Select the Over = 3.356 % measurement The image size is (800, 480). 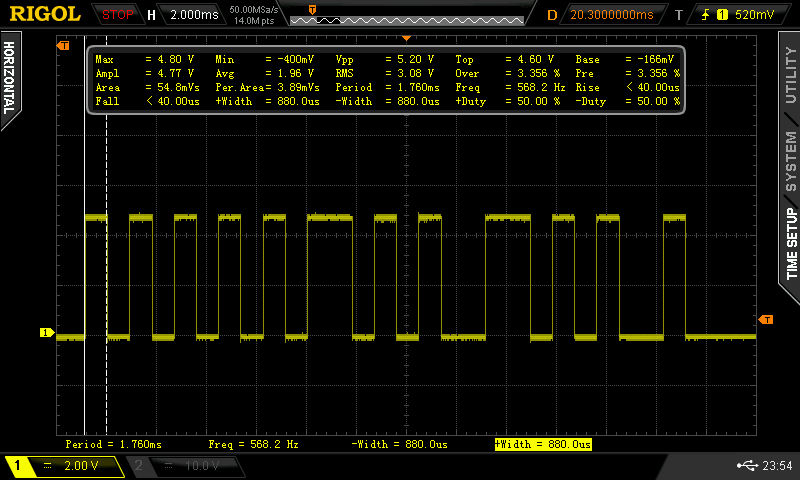tap(508, 73)
